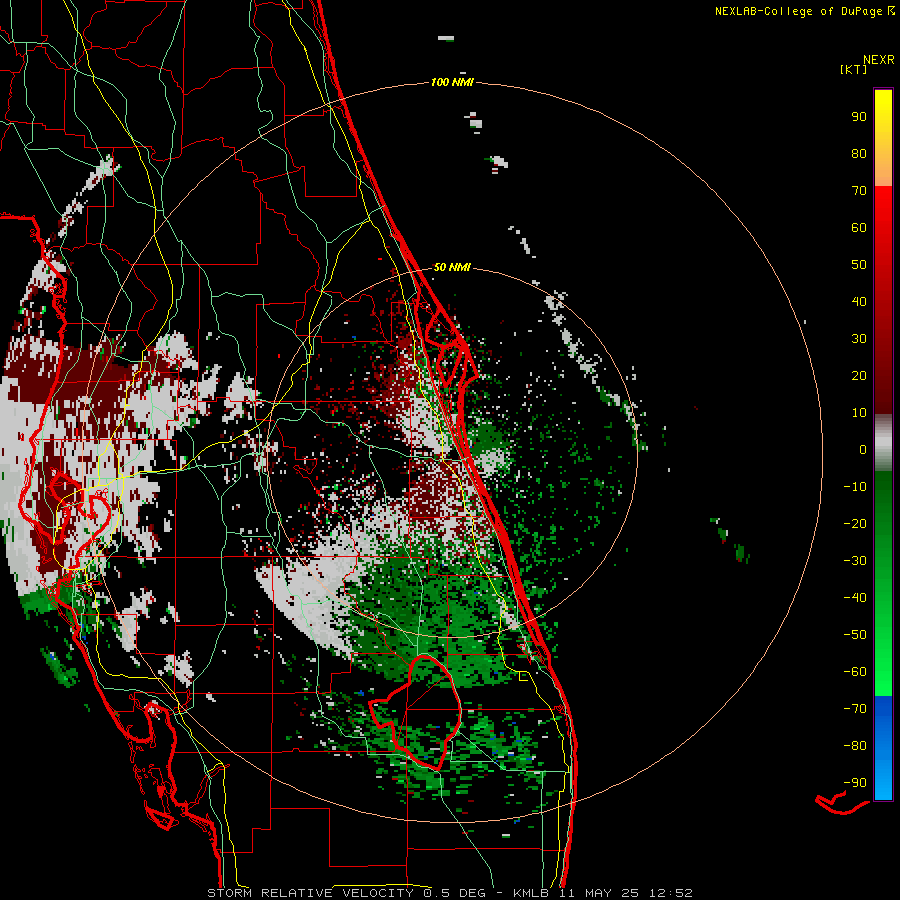
Task: Click the '-40' value on the velocity scale
Action: pos(855,598)
